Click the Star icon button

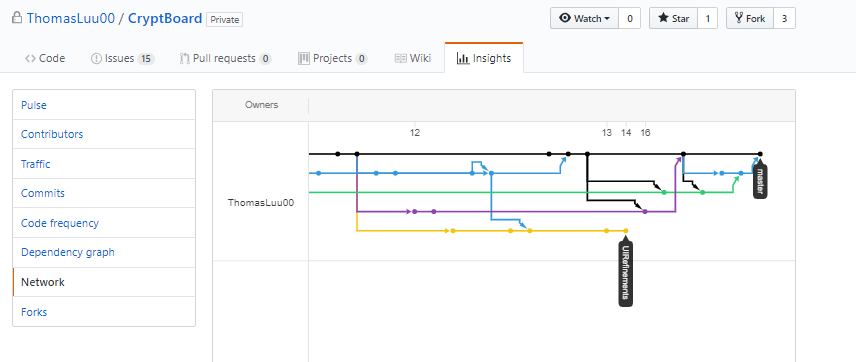click(x=673, y=19)
